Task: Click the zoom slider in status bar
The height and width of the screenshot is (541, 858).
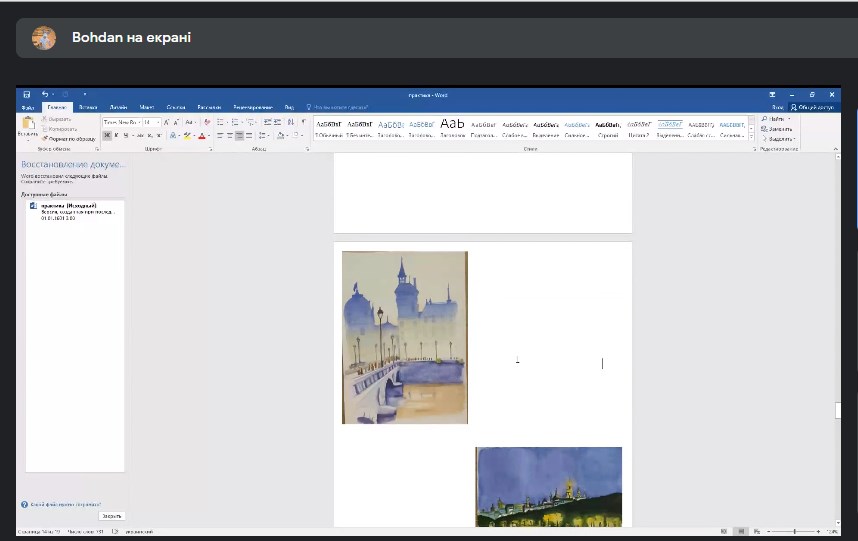Action: [x=795, y=531]
